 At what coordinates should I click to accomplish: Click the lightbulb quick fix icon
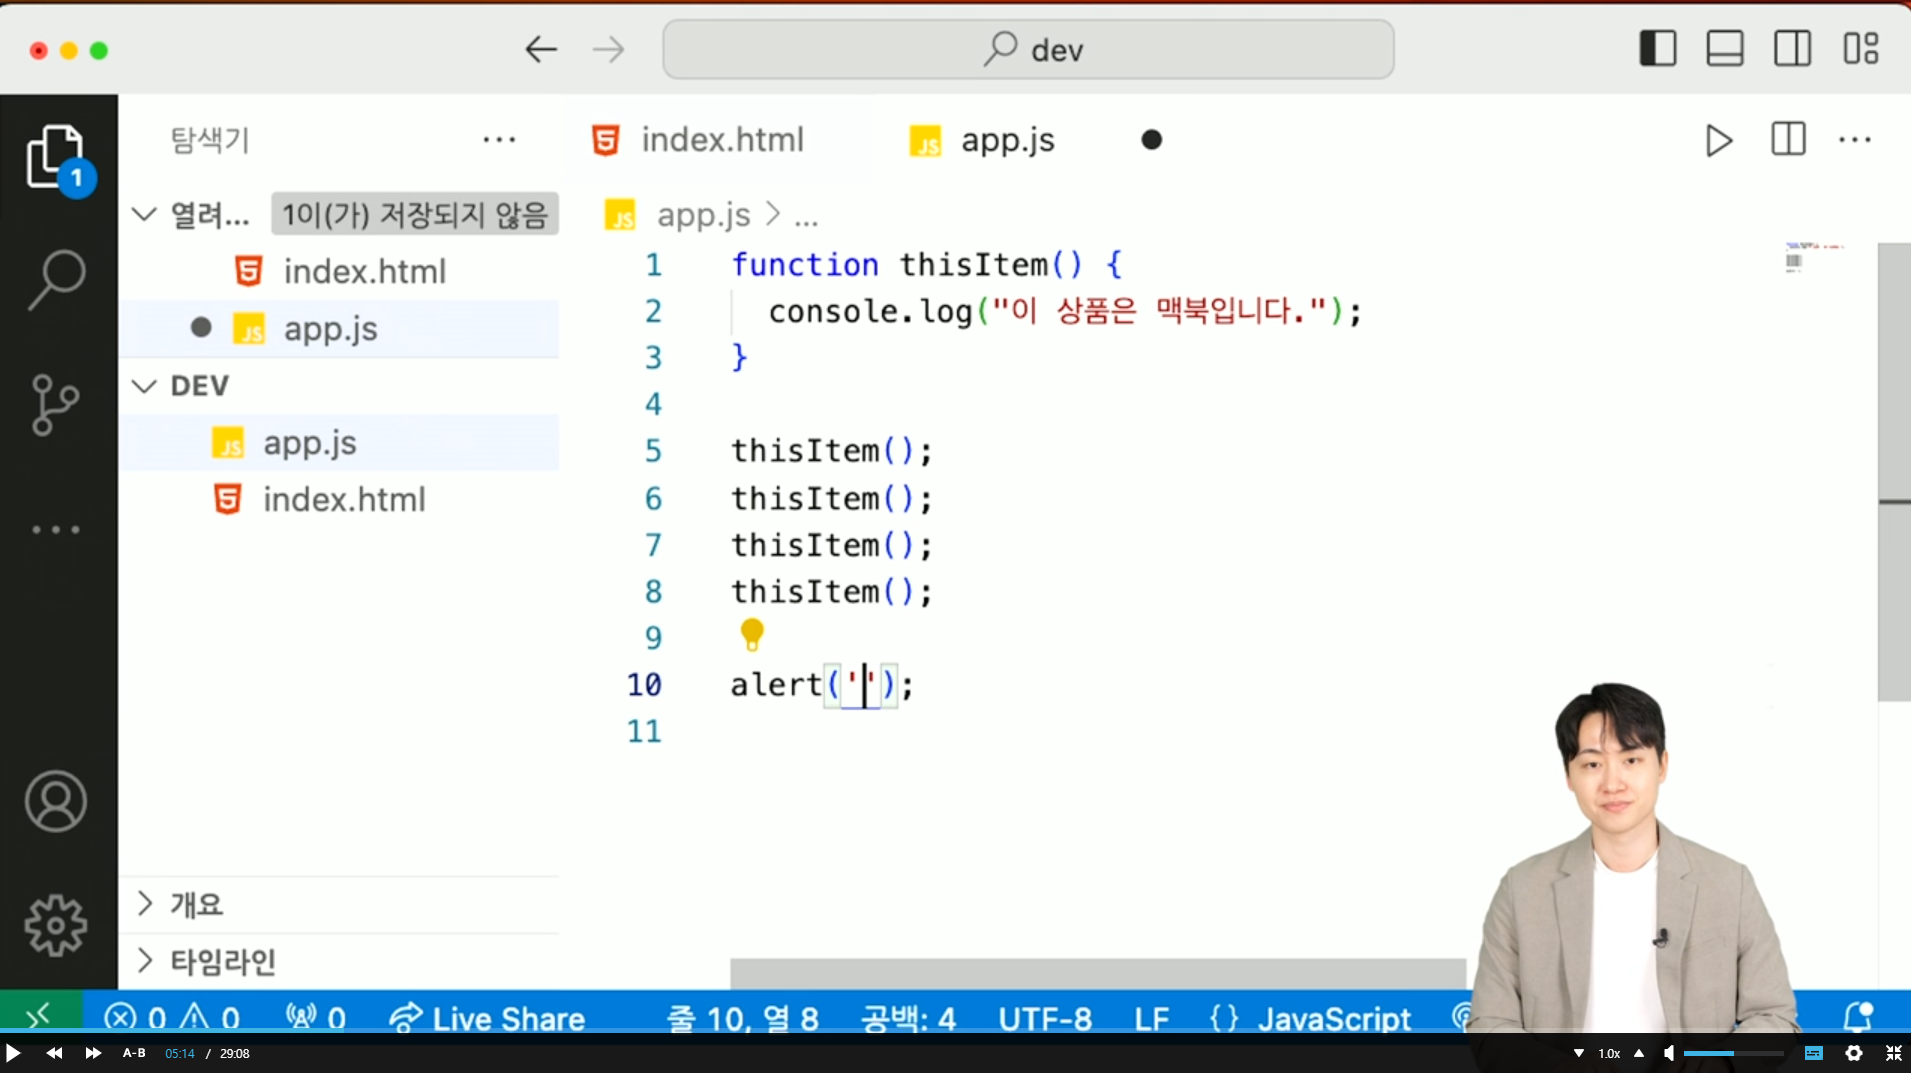(752, 634)
